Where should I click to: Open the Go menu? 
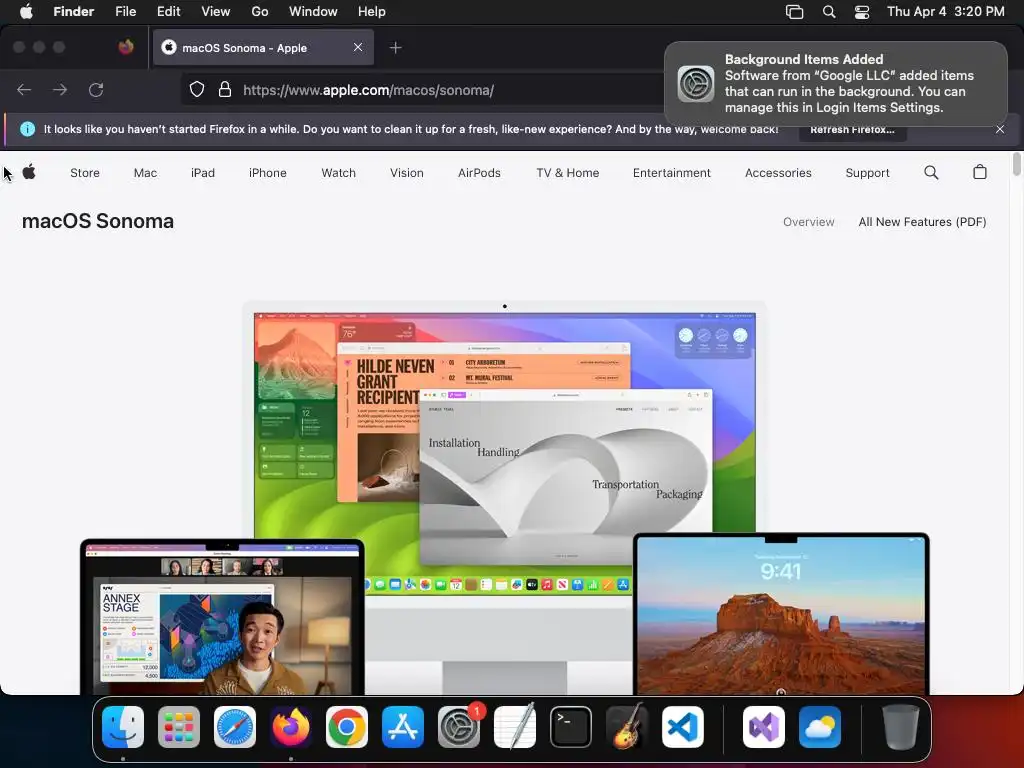tap(260, 12)
